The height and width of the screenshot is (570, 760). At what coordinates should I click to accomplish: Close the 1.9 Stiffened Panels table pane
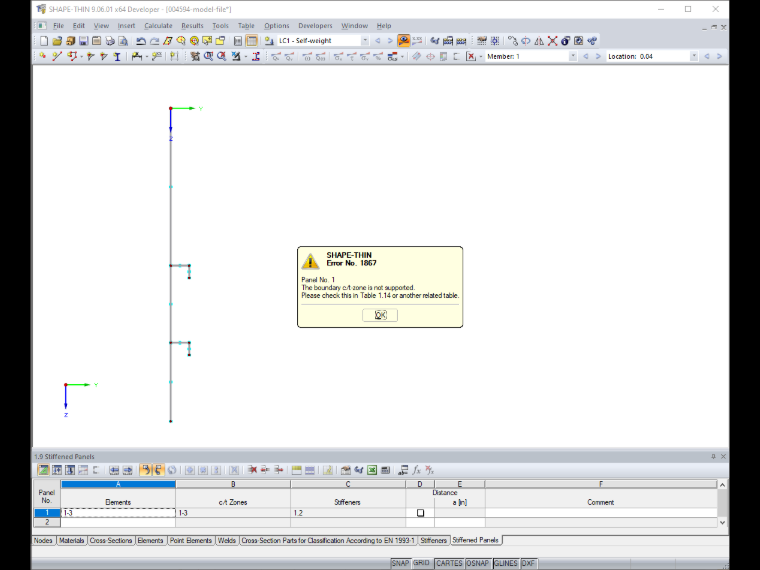pyautogui.click(x=723, y=457)
